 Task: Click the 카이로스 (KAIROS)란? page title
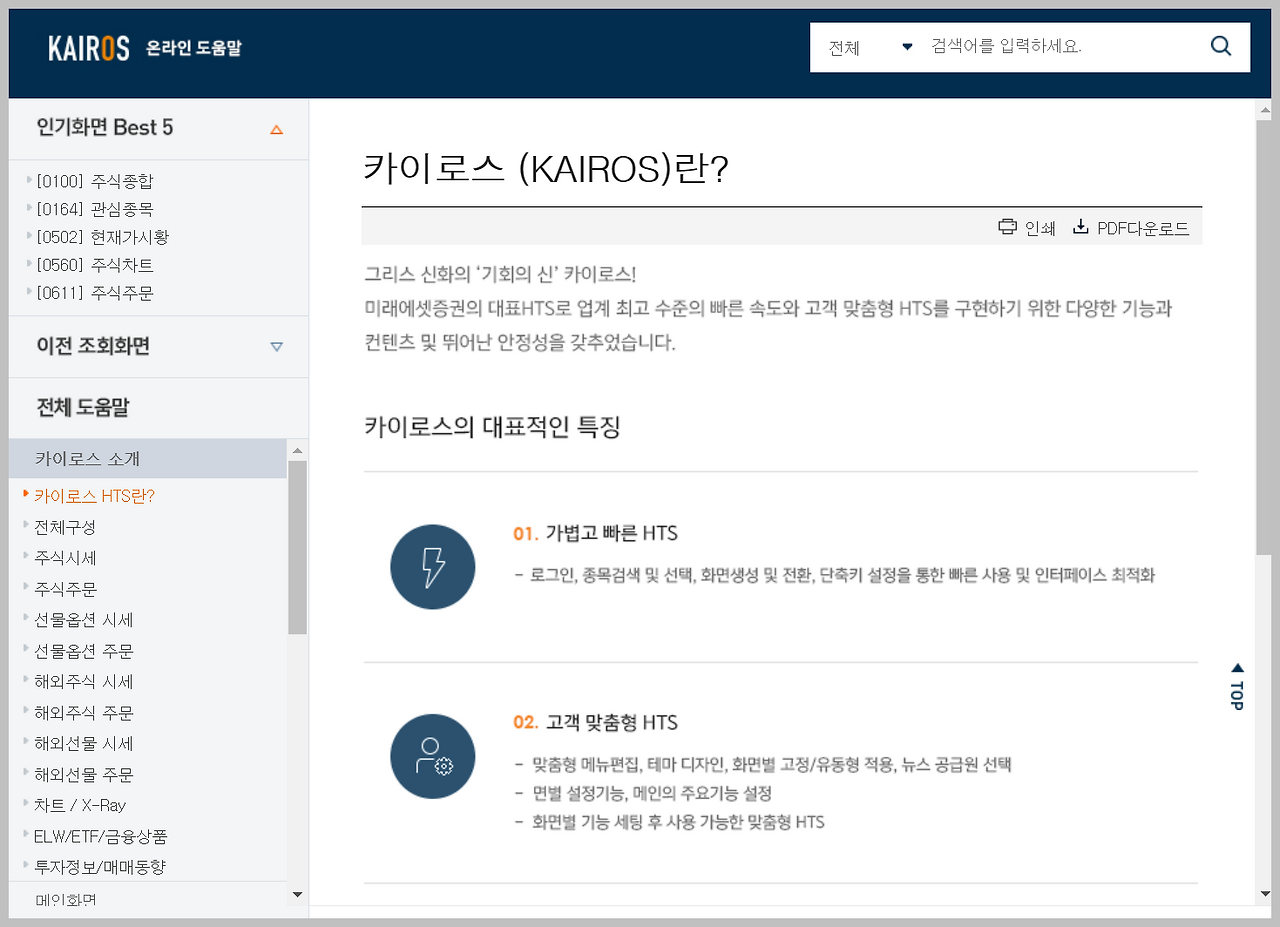point(546,169)
